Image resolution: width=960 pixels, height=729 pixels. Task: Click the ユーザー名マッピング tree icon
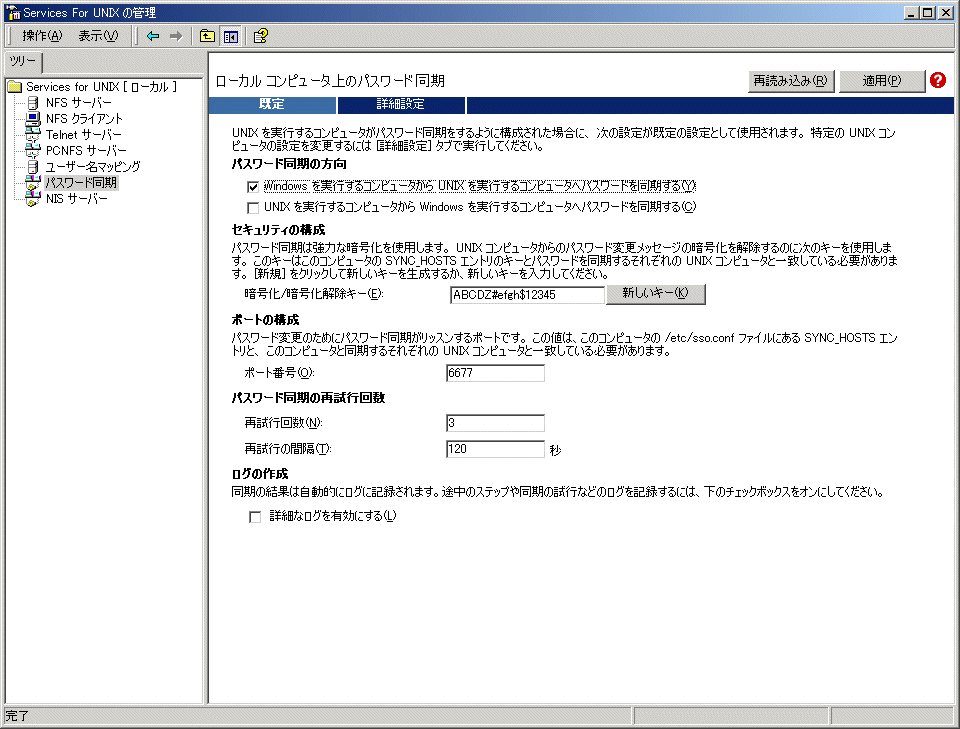(33, 166)
